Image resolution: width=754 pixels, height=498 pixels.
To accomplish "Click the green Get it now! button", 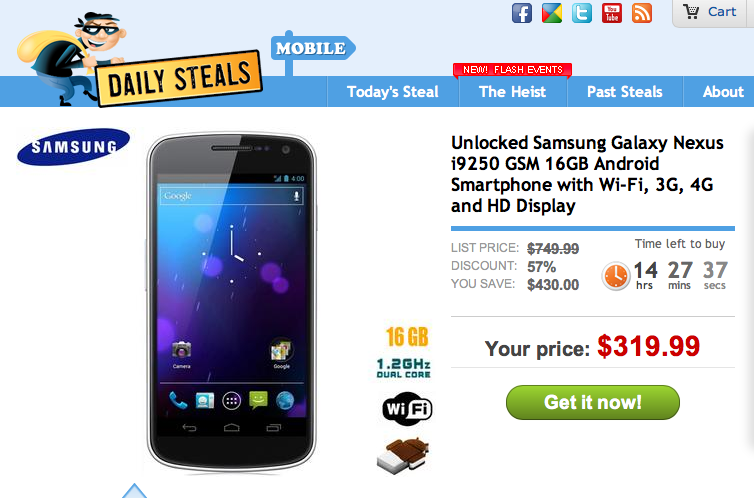I will [x=593, y=402].
